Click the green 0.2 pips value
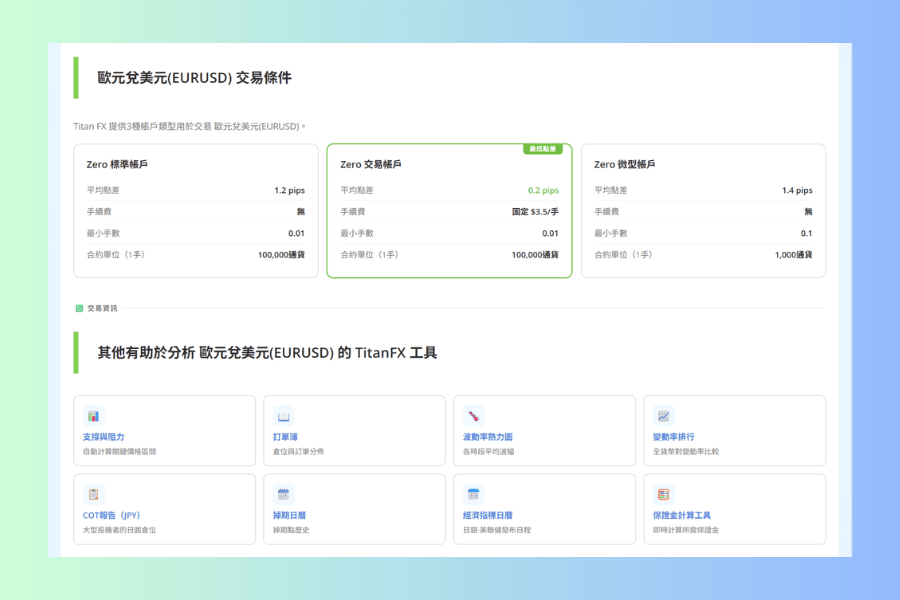The height and width of the screenshot is (600, 900). (x=543, y=190)
